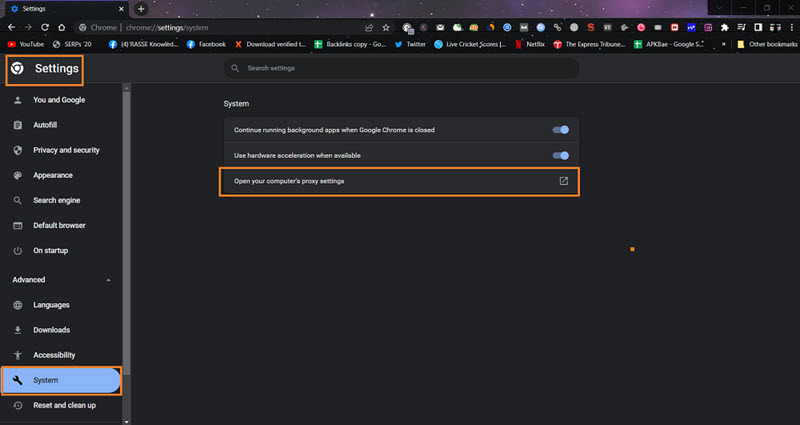800x425 pixels.
Task: Open the media control playlist icon
Action: [741, 28]
